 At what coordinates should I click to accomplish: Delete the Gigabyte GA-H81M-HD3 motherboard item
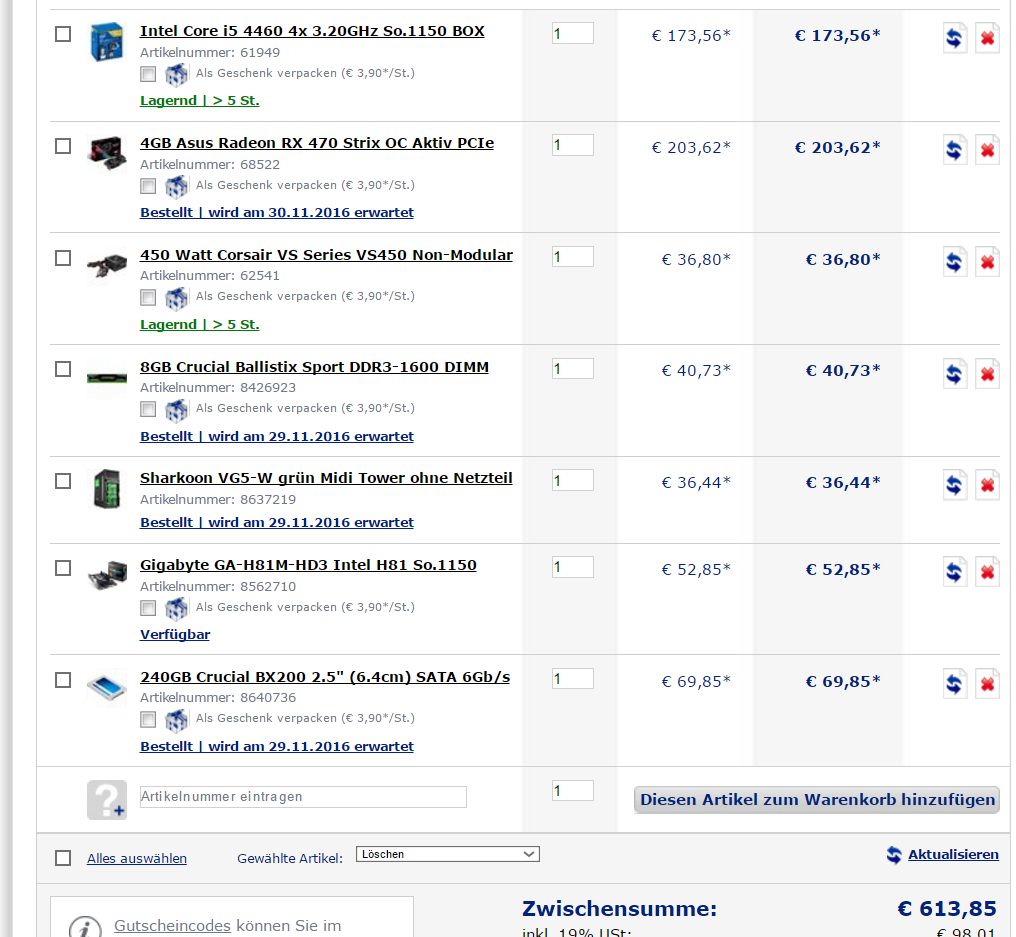coord(987,572)
